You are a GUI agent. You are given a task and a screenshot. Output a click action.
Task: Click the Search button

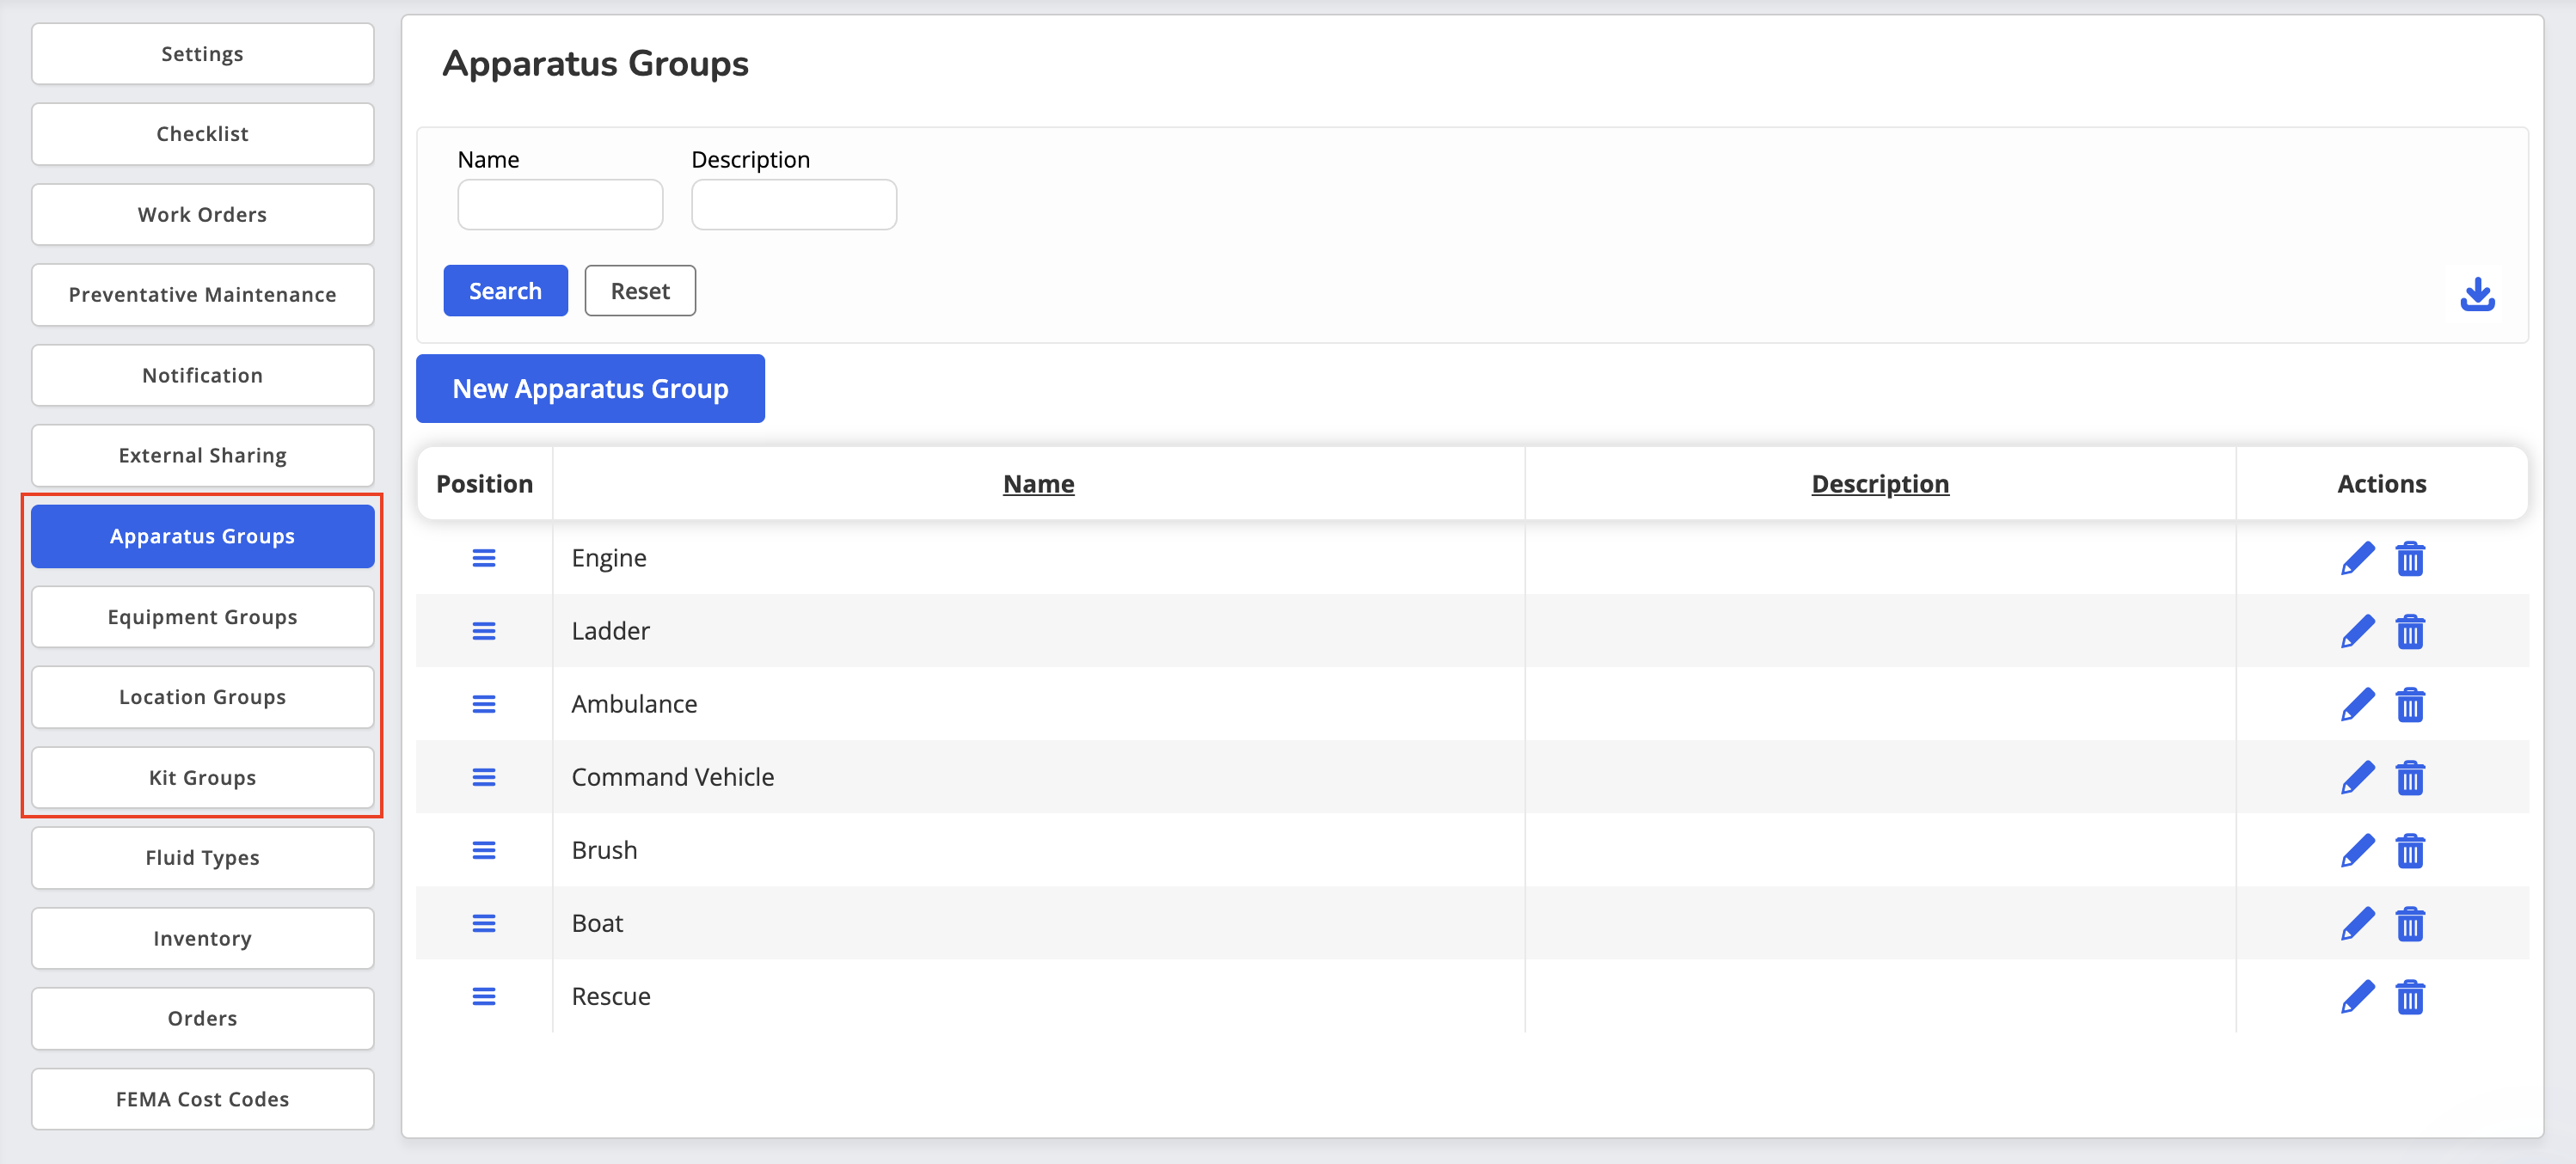coord(505,291)
